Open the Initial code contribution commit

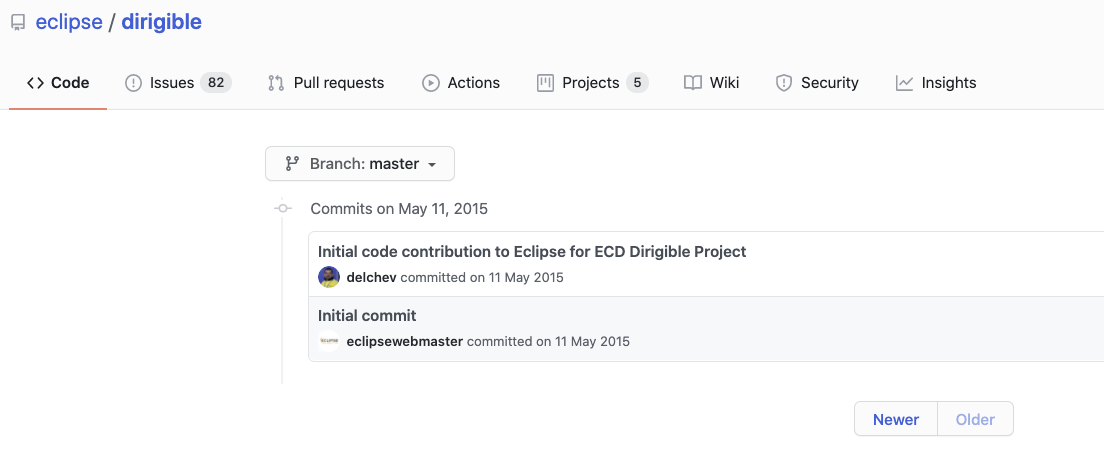[532, 252]
